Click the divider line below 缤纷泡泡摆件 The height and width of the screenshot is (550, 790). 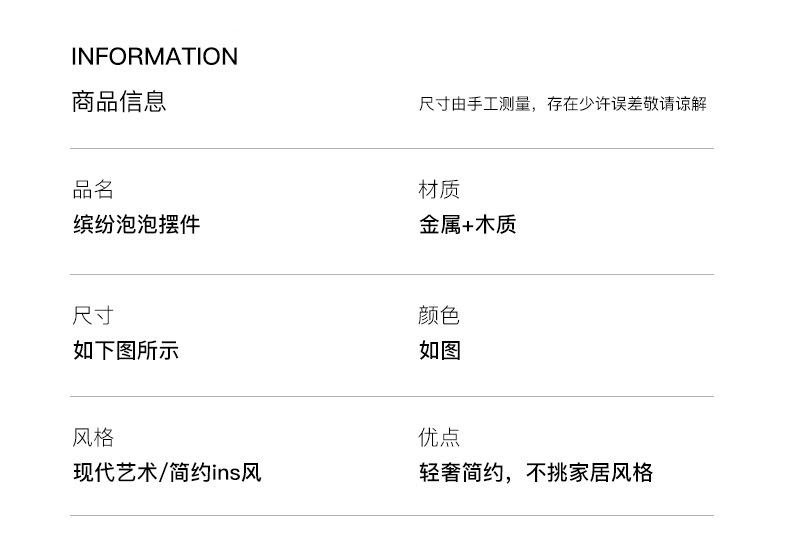(392, 274)
